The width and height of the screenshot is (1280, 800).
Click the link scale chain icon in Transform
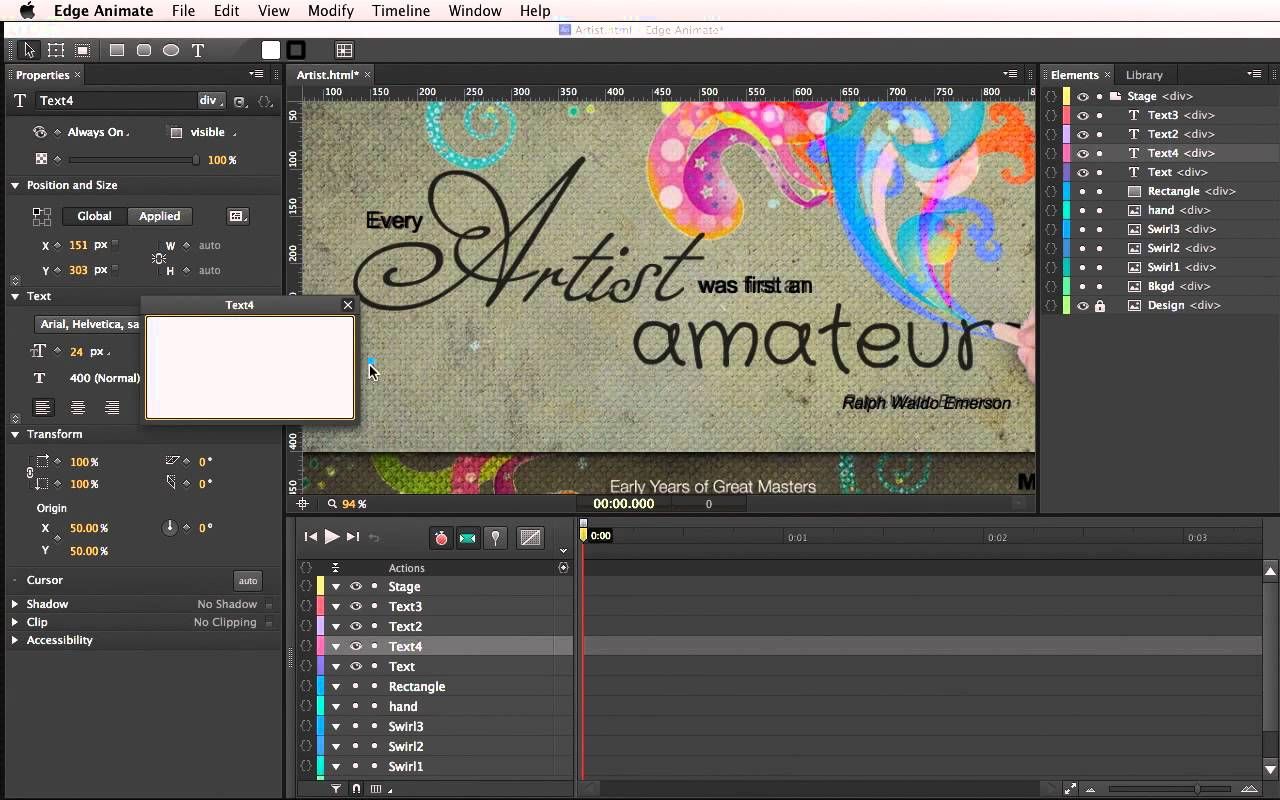coord(29,472)
